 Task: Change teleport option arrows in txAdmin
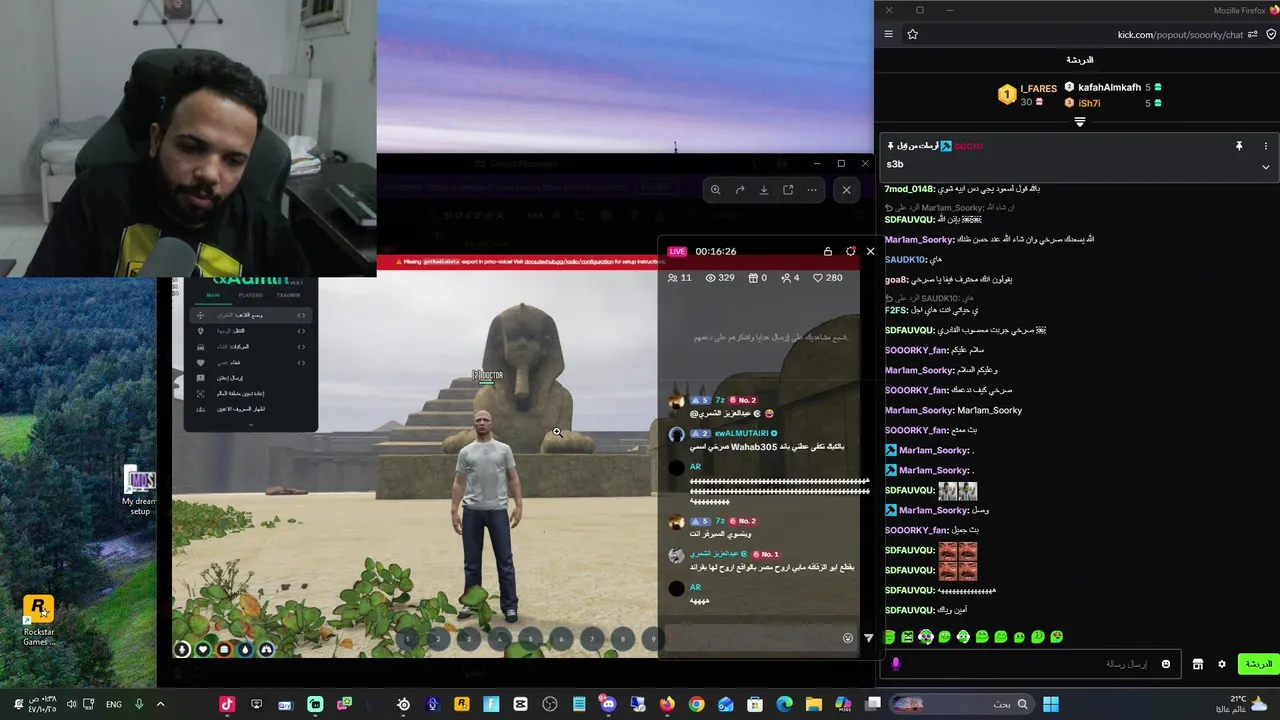coord(301,331)
